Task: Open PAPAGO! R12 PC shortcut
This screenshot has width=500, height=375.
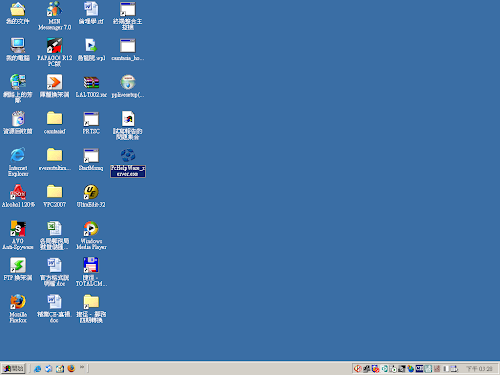Action: [54, 46]
